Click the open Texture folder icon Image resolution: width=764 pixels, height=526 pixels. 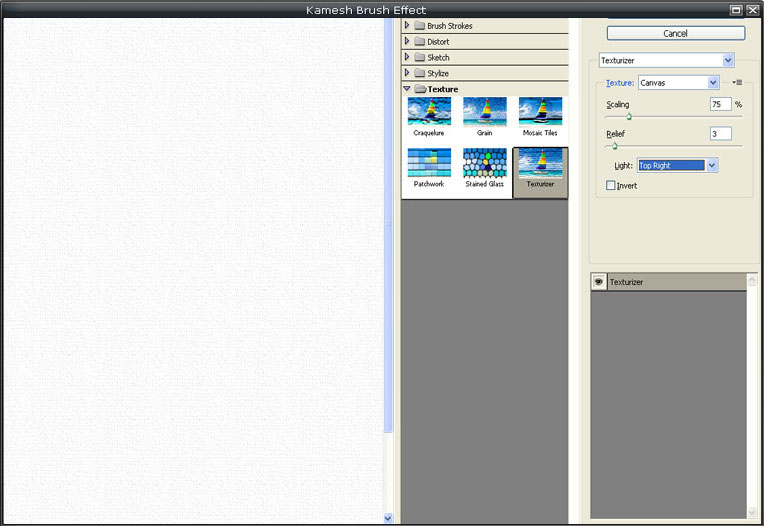(420, 89)
